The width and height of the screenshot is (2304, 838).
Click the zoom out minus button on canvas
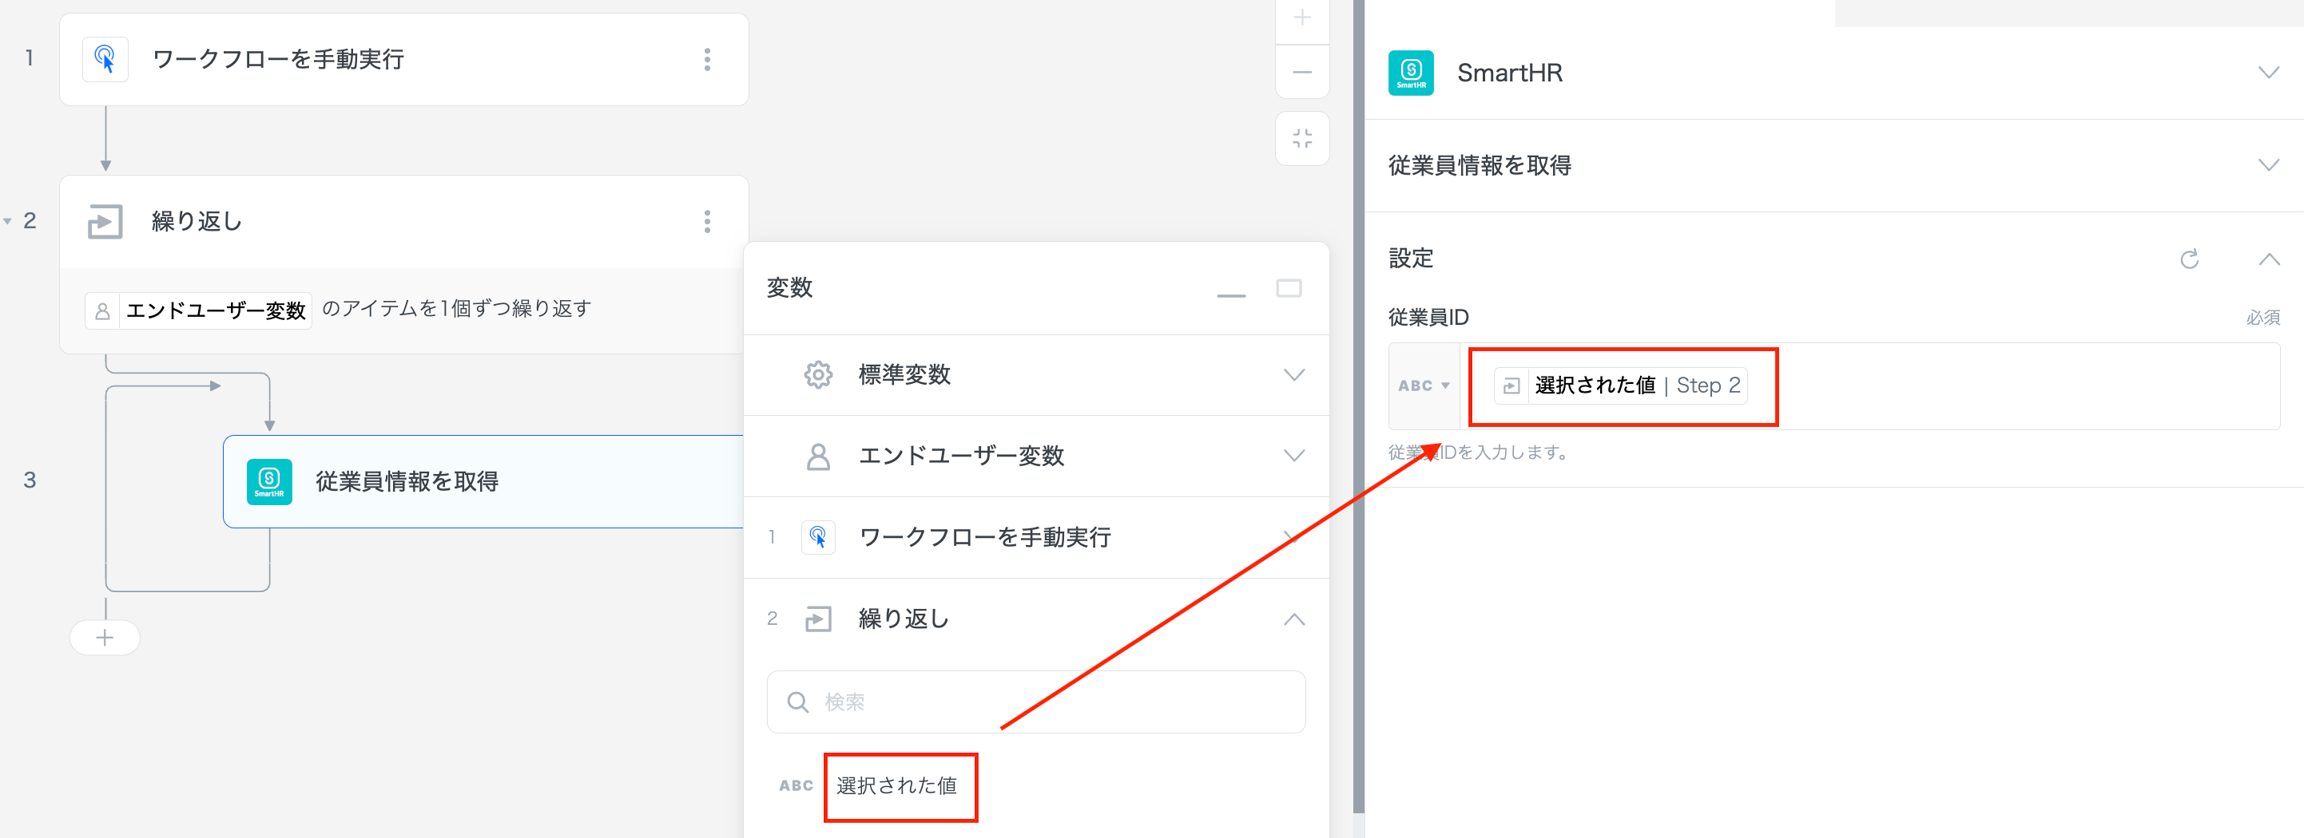pos(1302,72)
